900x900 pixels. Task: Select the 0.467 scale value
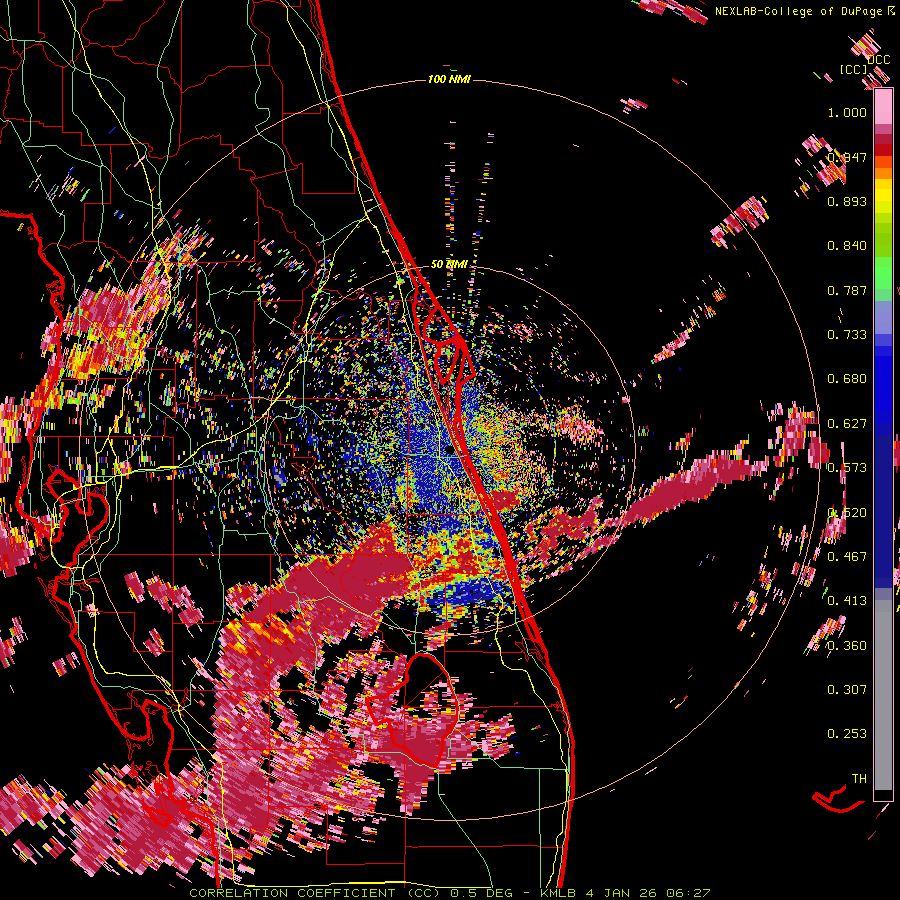tap(847, 556)
